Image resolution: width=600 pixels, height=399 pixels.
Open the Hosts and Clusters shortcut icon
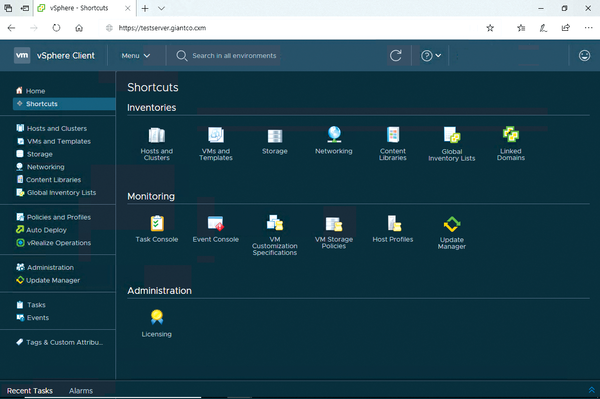point(157,135)
